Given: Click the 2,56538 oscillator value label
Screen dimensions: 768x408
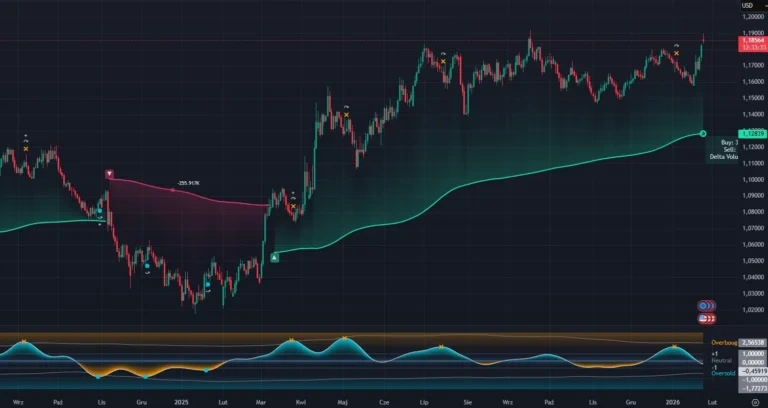Looking at the screenshot, I should click(x=753, y=343).
